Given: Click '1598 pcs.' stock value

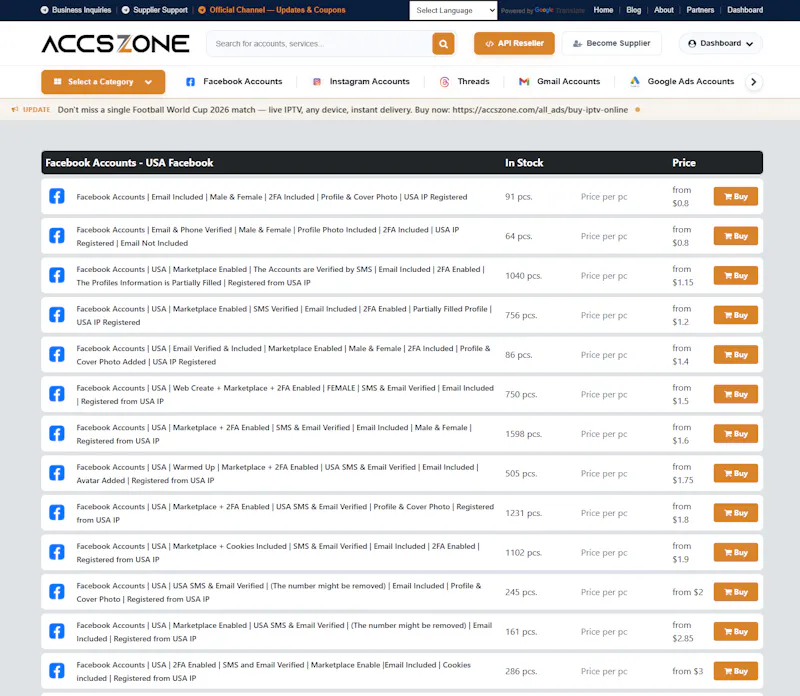Looking at the screenshot, I should tap(523, 434).
